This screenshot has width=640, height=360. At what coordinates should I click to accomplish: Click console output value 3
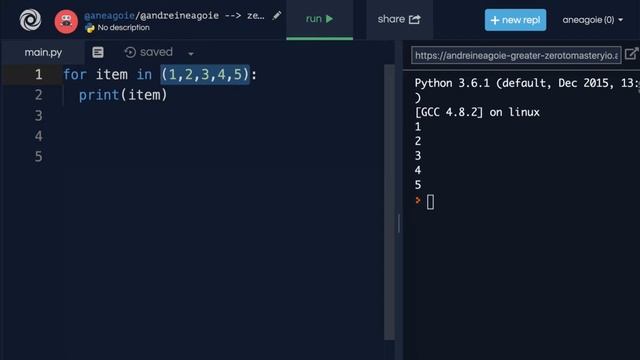click(418, 156)
